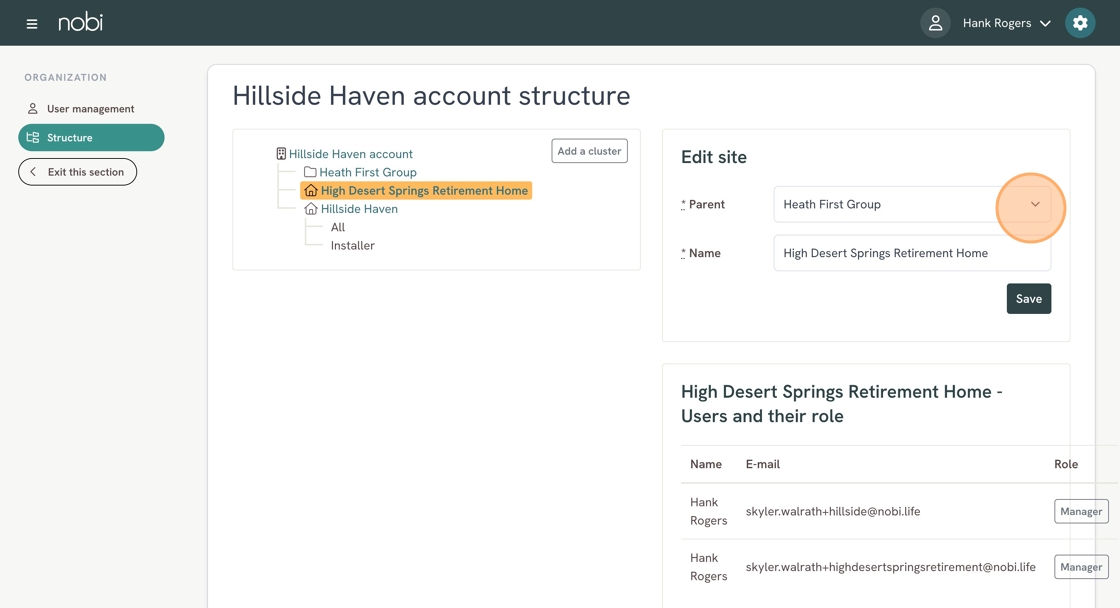Click the building icon of Hillside Haven account
The width and height of the screenshot is (1120, 608).
[281, 154]
